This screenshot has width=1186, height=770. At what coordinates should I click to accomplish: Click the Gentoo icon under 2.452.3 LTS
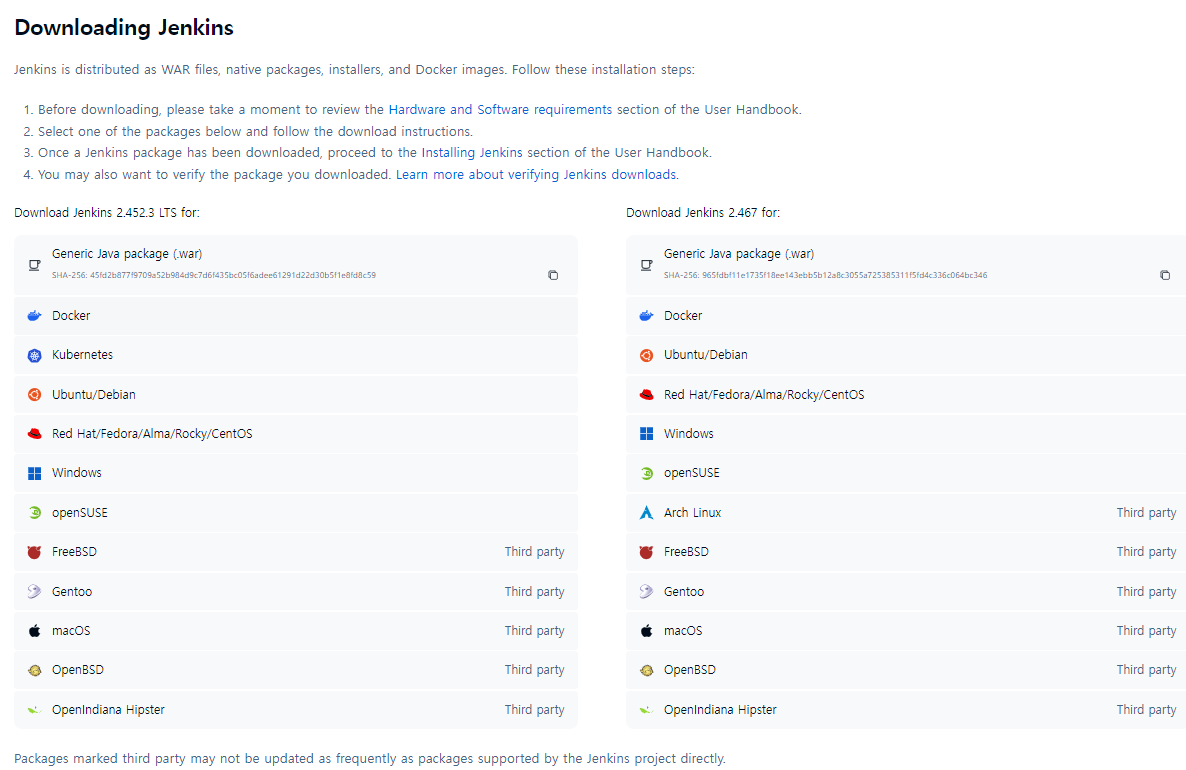click(34, 591)
